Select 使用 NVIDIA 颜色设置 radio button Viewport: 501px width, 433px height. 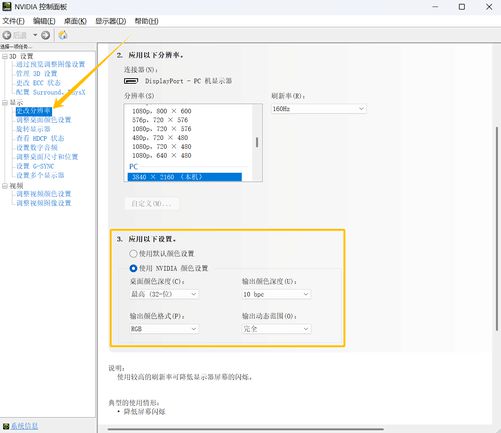[133, 268]
